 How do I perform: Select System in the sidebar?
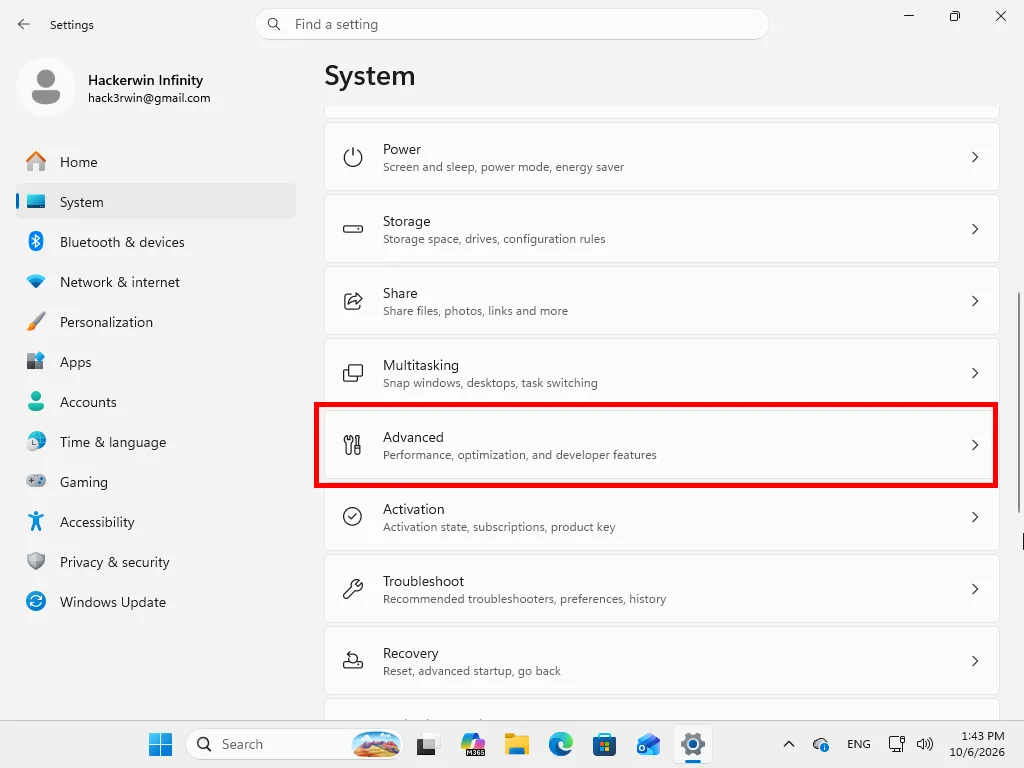coord(156,201)
